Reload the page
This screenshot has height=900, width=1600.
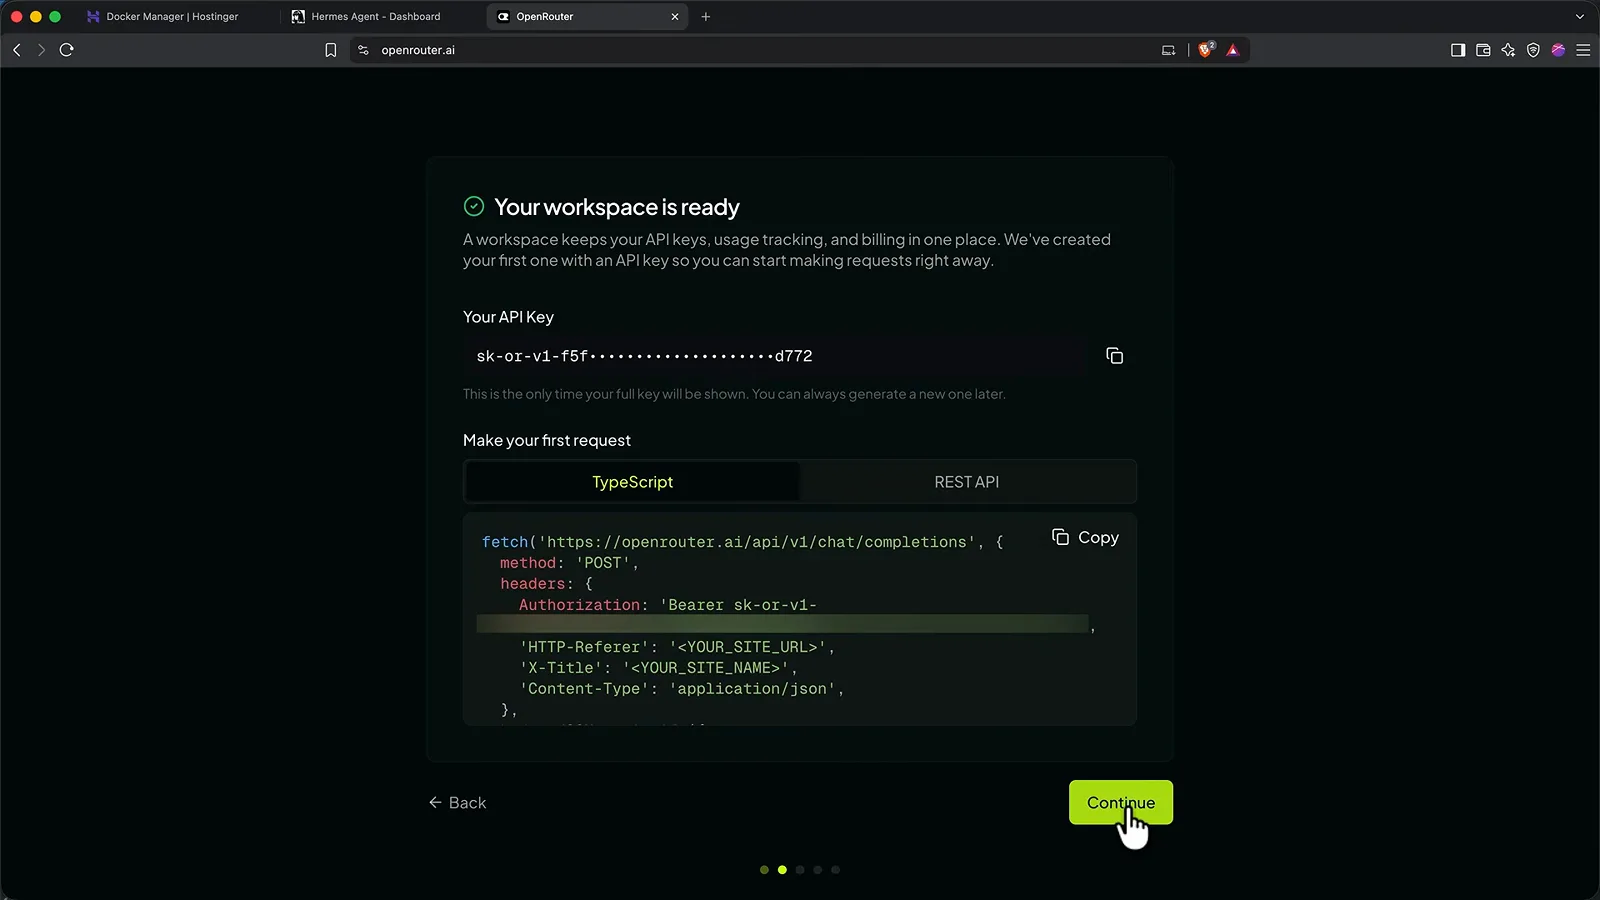click(x=67, y=50)
